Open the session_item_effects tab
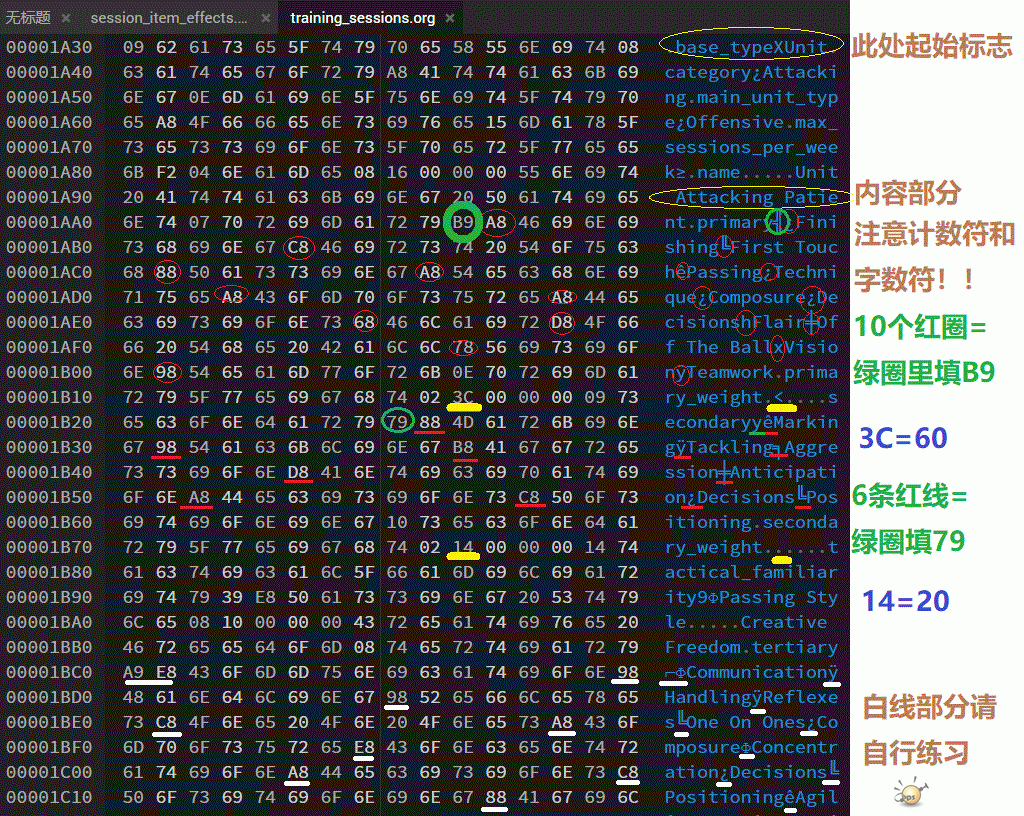The width and height of the screenshot is (1024, 816). click(x=169, y=18)
